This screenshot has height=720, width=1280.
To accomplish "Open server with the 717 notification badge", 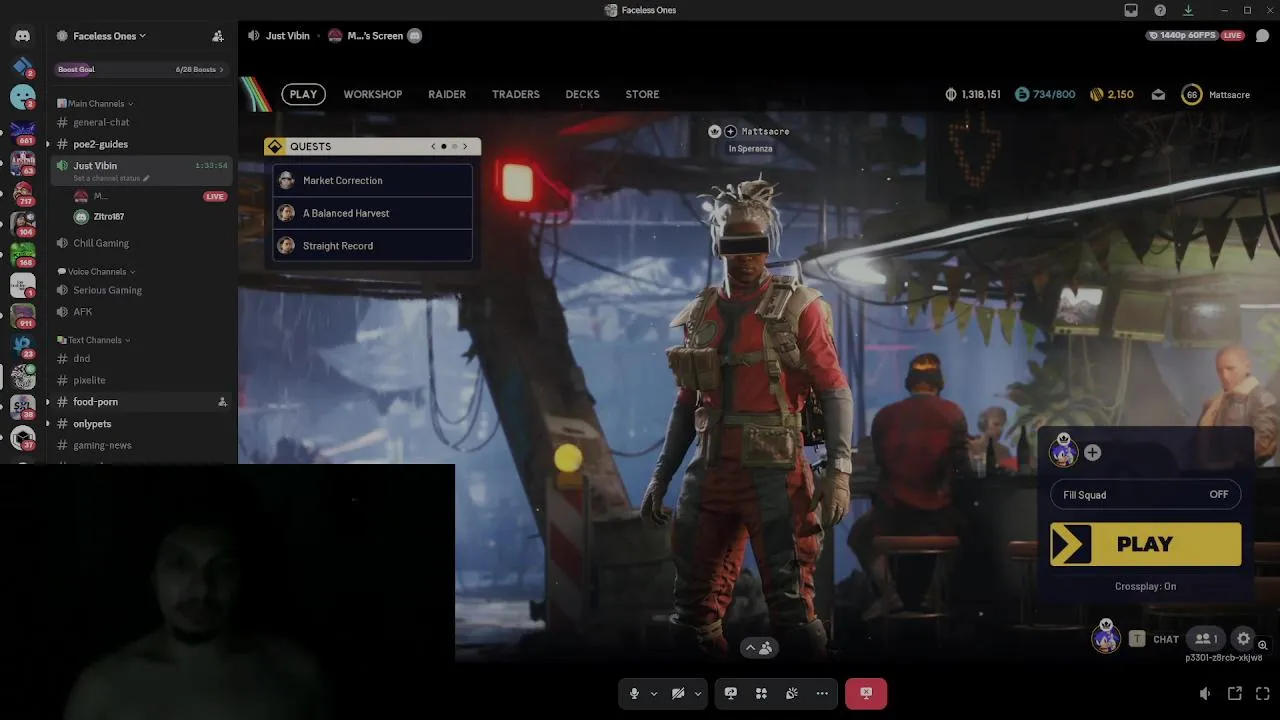I will pyautogui.click(x=22, y=193).
